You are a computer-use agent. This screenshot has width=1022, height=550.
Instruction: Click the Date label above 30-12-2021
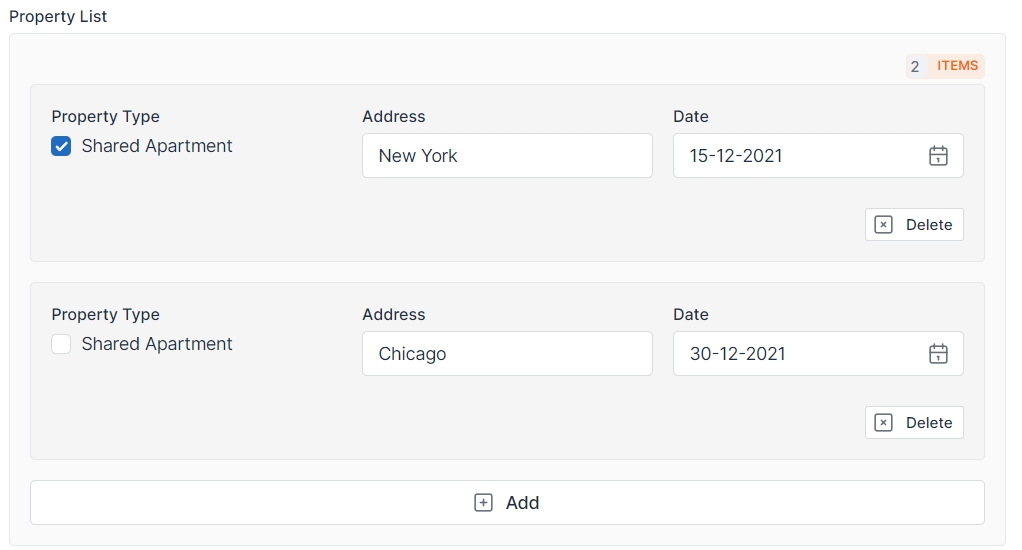pyautogui.click(x=691, y=315)
